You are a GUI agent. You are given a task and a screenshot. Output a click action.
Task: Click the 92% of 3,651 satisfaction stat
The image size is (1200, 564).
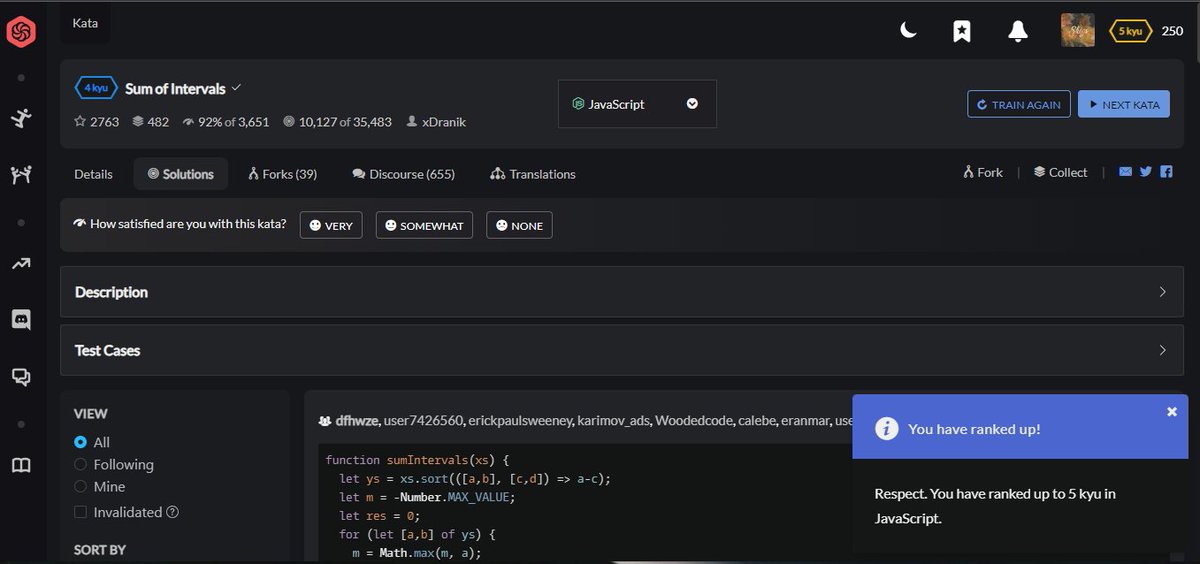coord(225,122)
